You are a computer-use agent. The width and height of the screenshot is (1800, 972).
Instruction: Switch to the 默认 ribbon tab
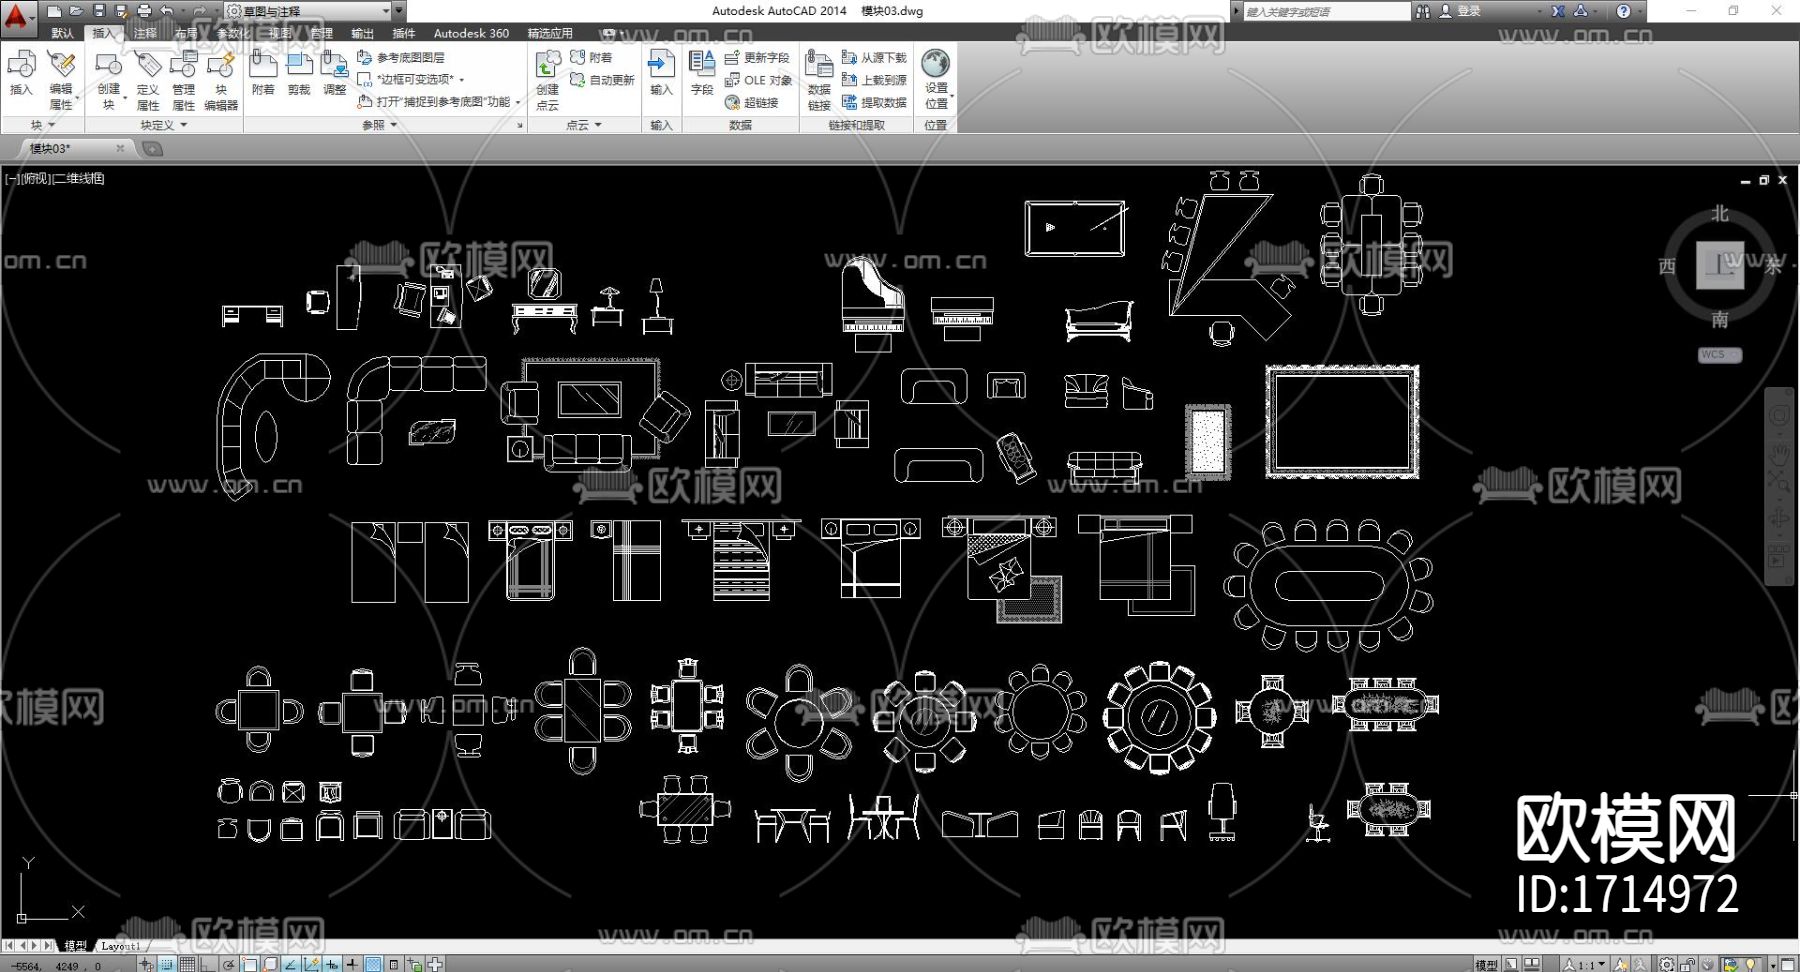pyautogui.click(x=62, y=33)
